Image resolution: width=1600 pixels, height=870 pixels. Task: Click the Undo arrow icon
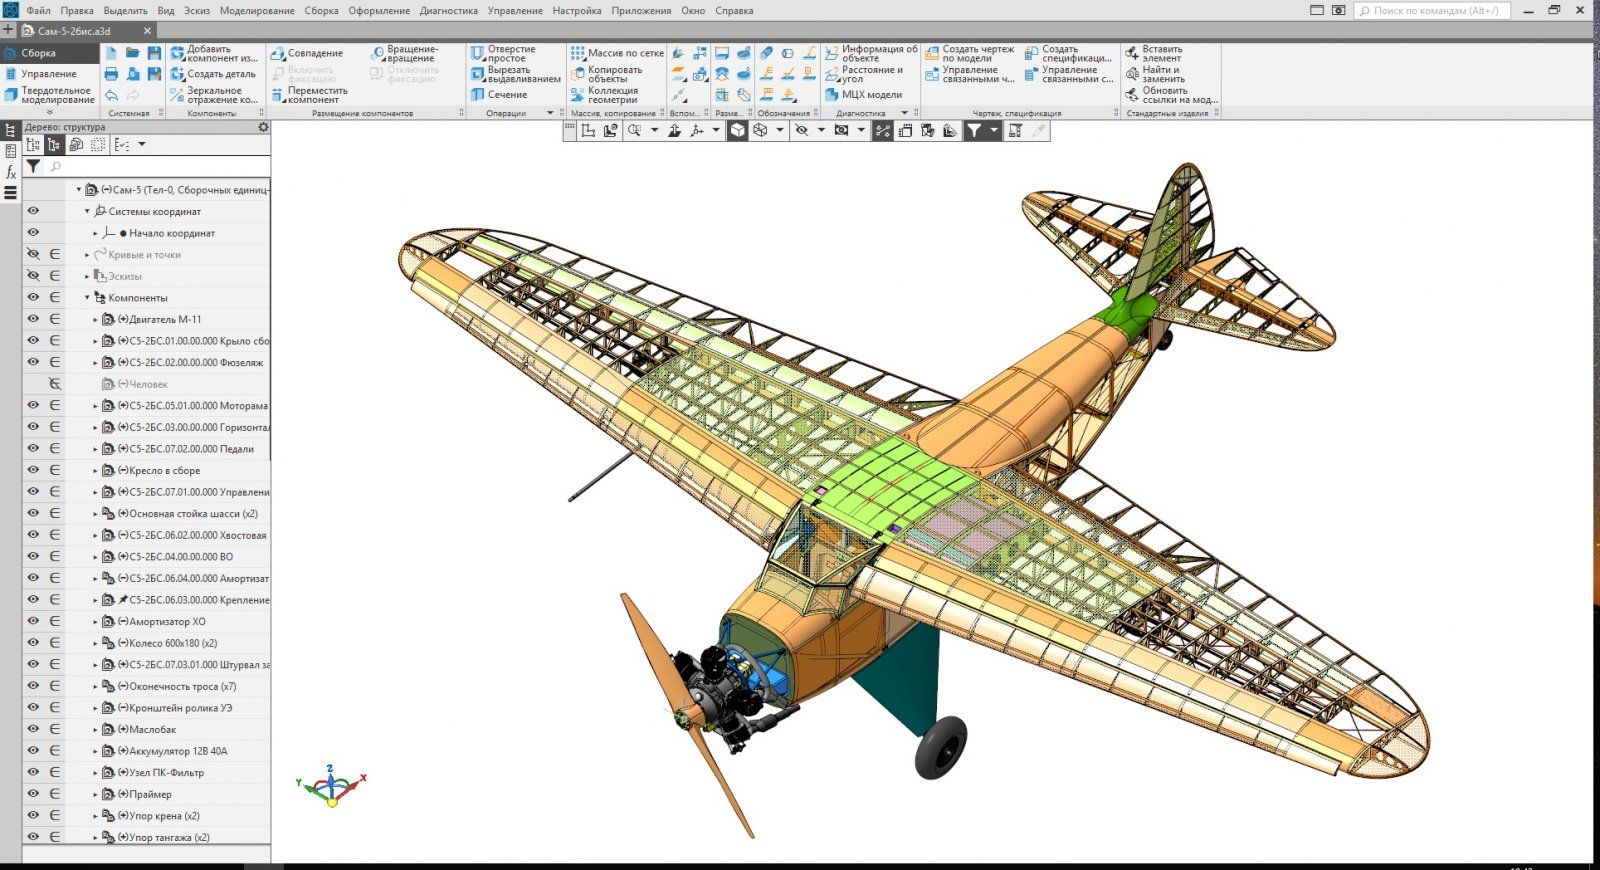[111, 95]
